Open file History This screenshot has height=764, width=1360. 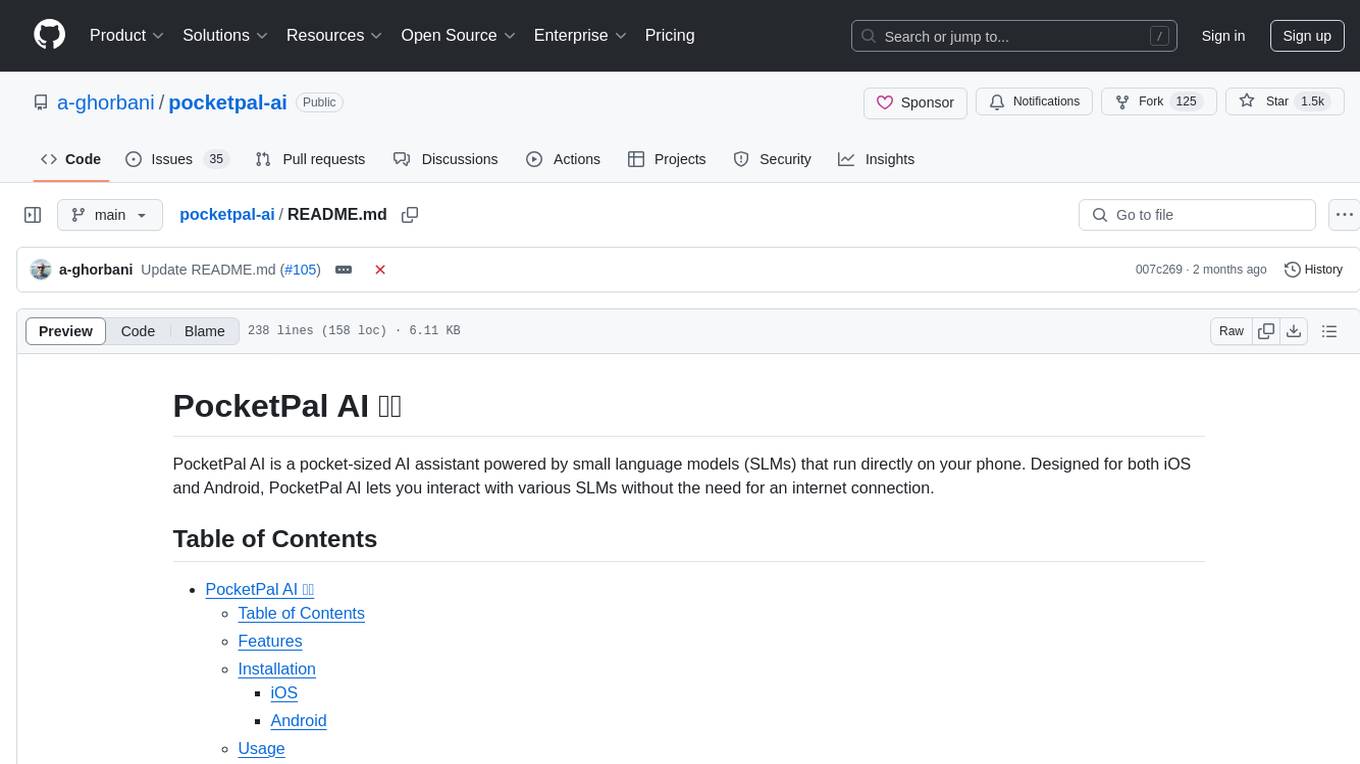click(1313, 270)
